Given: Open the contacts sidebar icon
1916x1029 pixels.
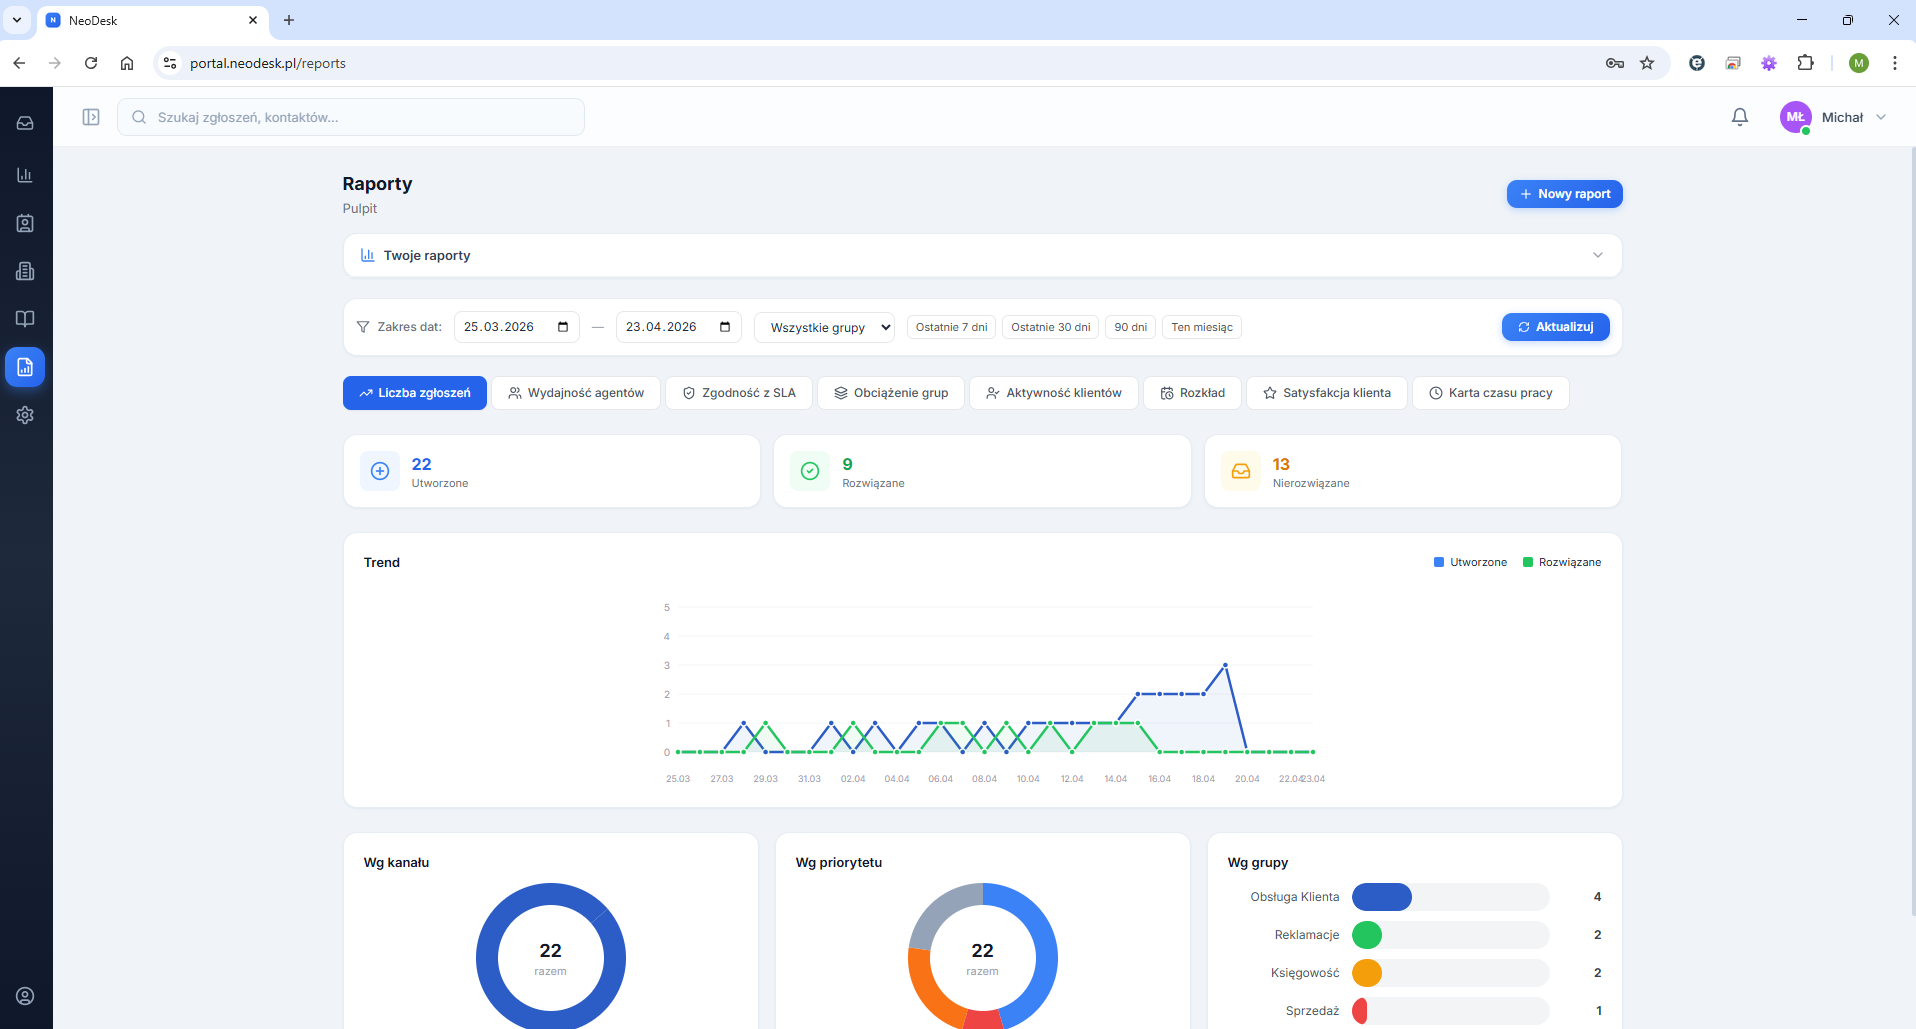Looking at the screenshot, I should (25, 223).
